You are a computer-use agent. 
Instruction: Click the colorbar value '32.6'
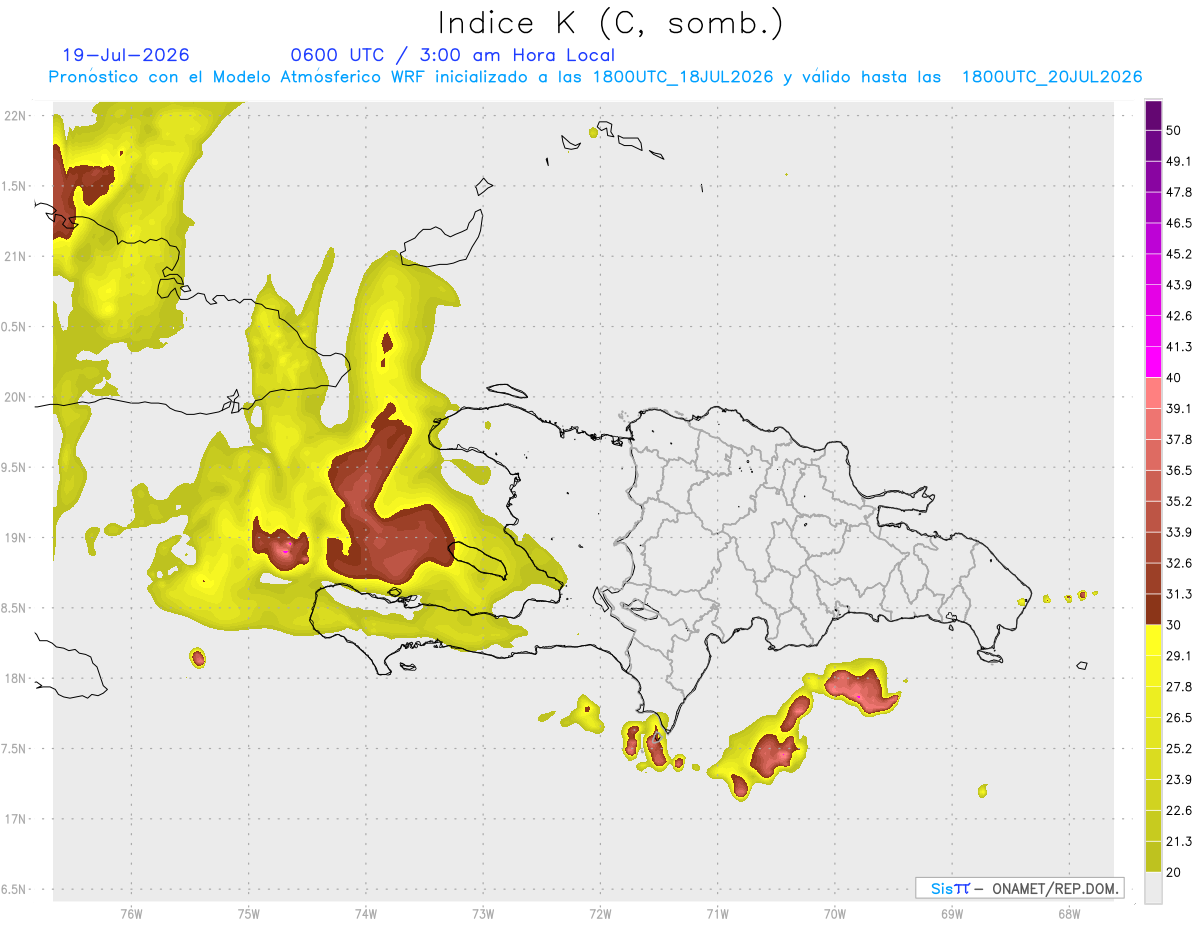point(1179,563)
